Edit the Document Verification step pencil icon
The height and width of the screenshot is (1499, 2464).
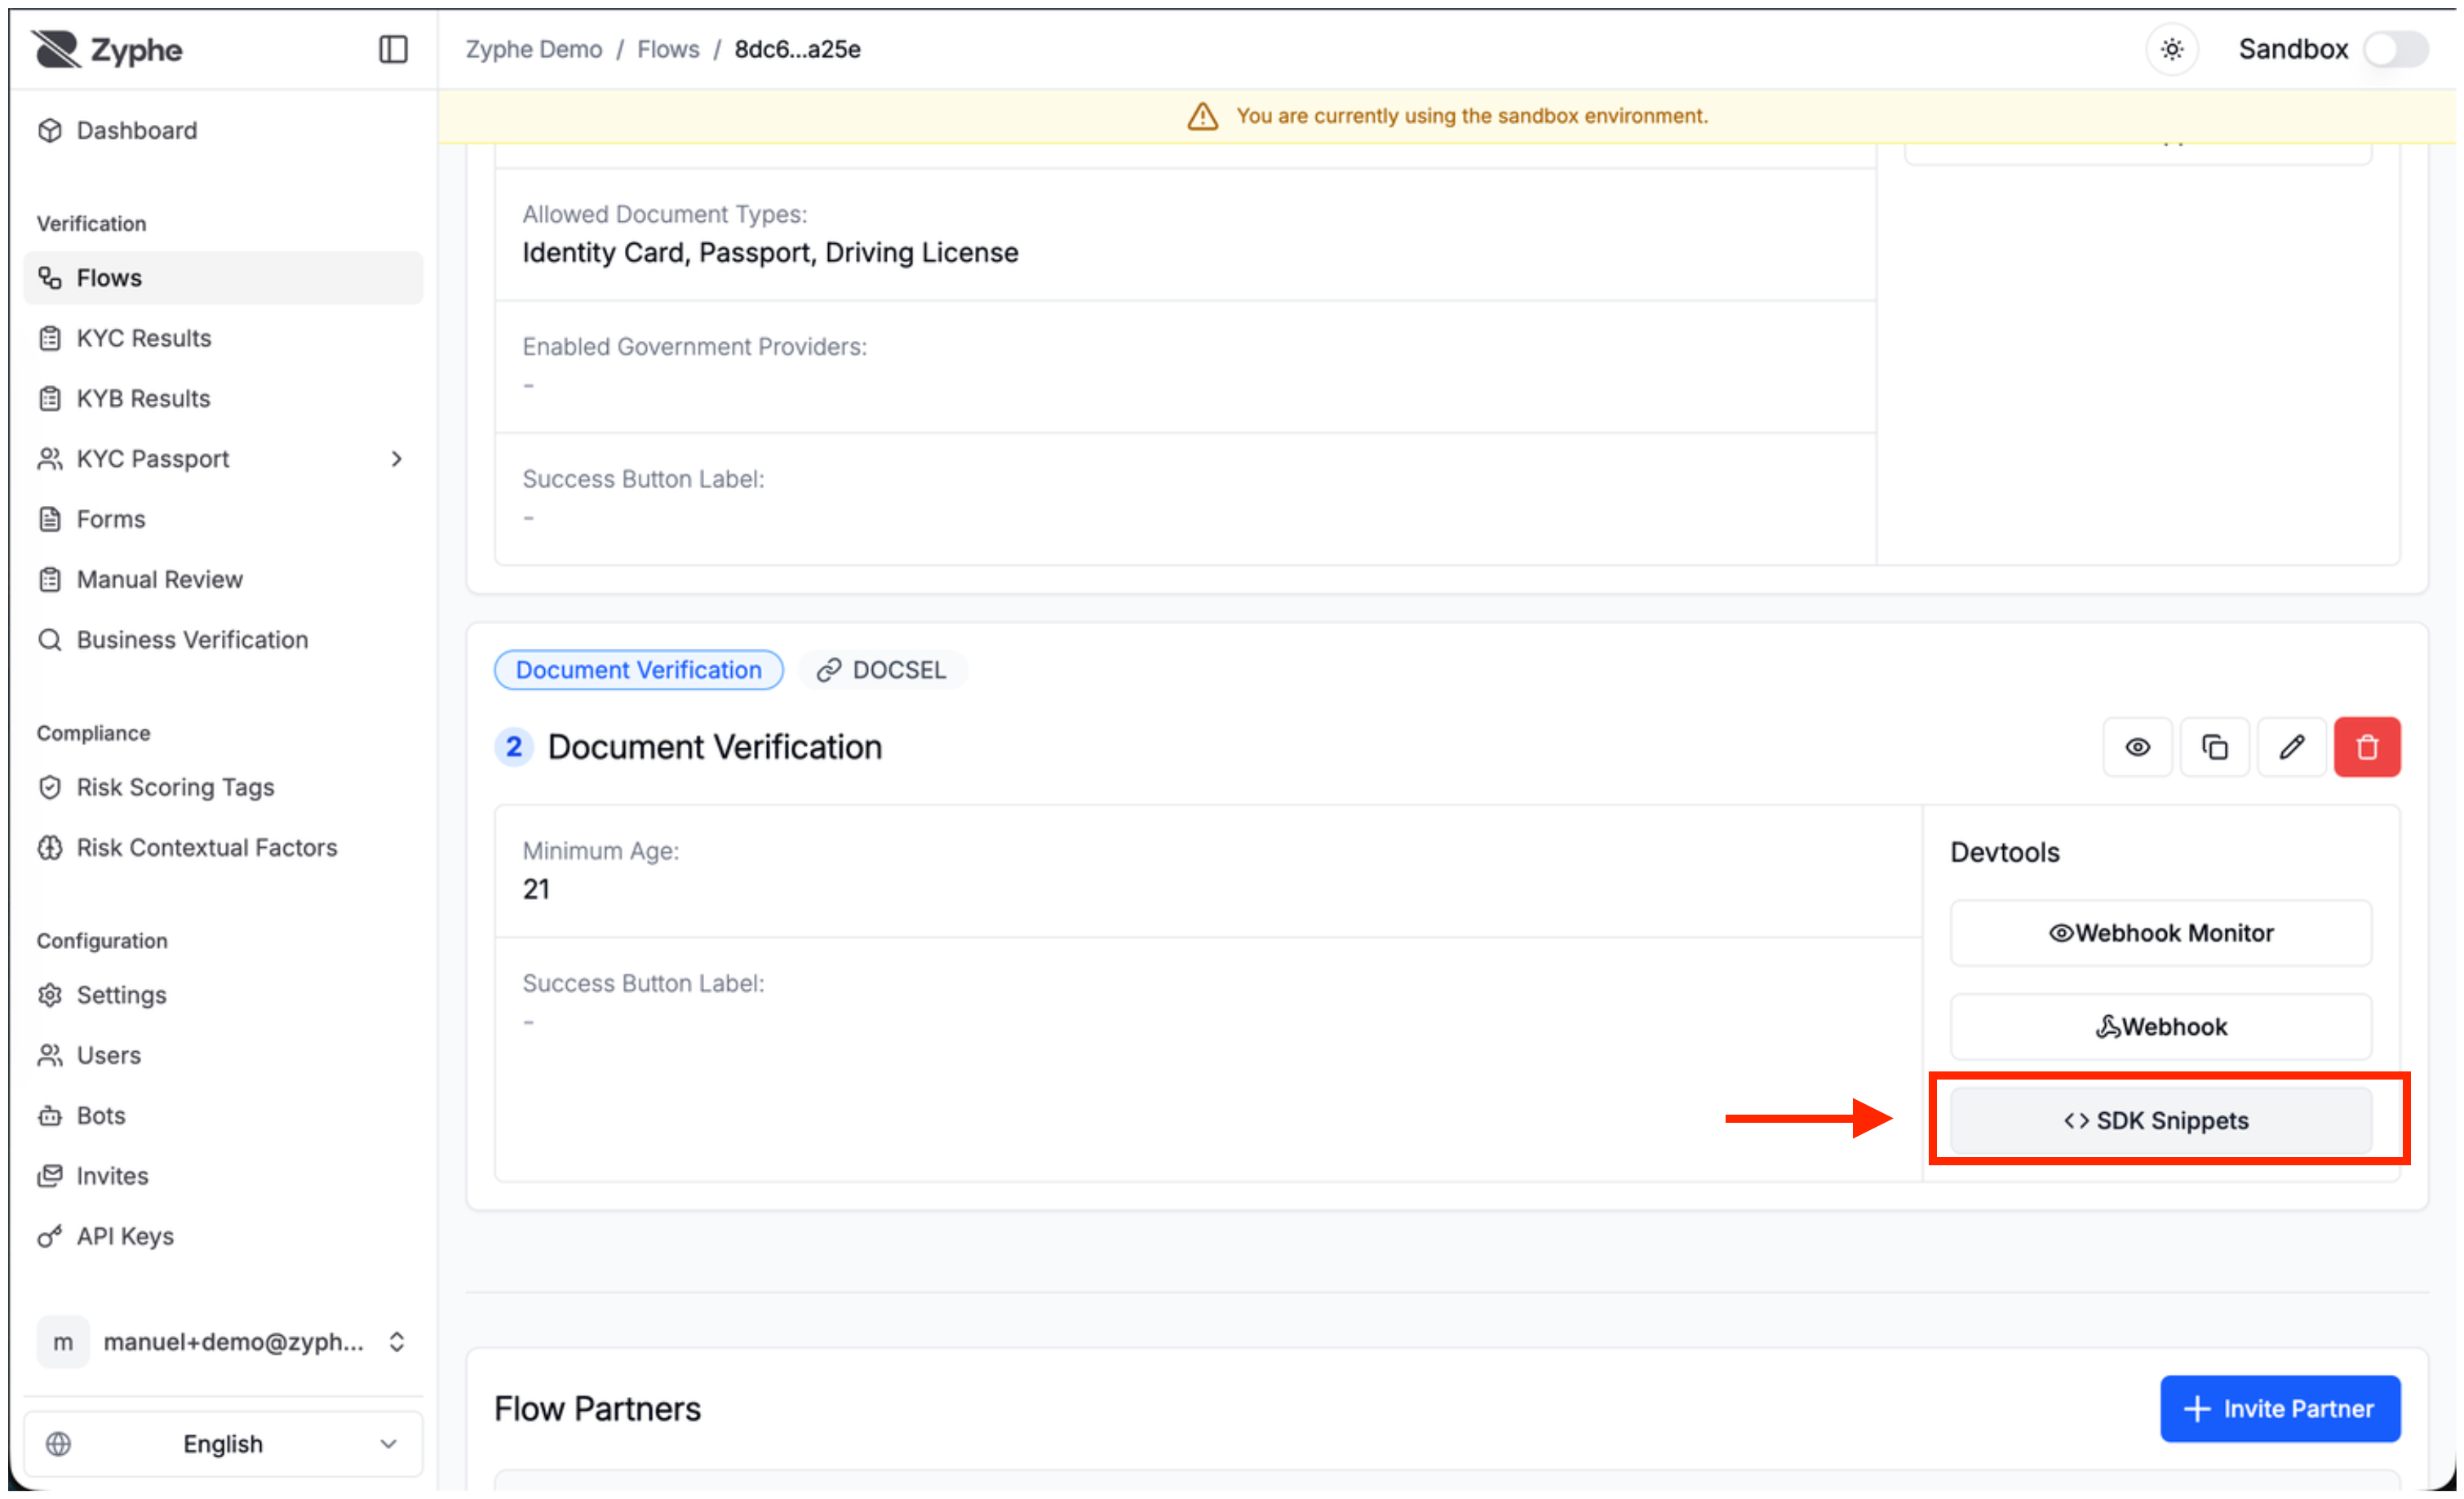pos(2291,747)
